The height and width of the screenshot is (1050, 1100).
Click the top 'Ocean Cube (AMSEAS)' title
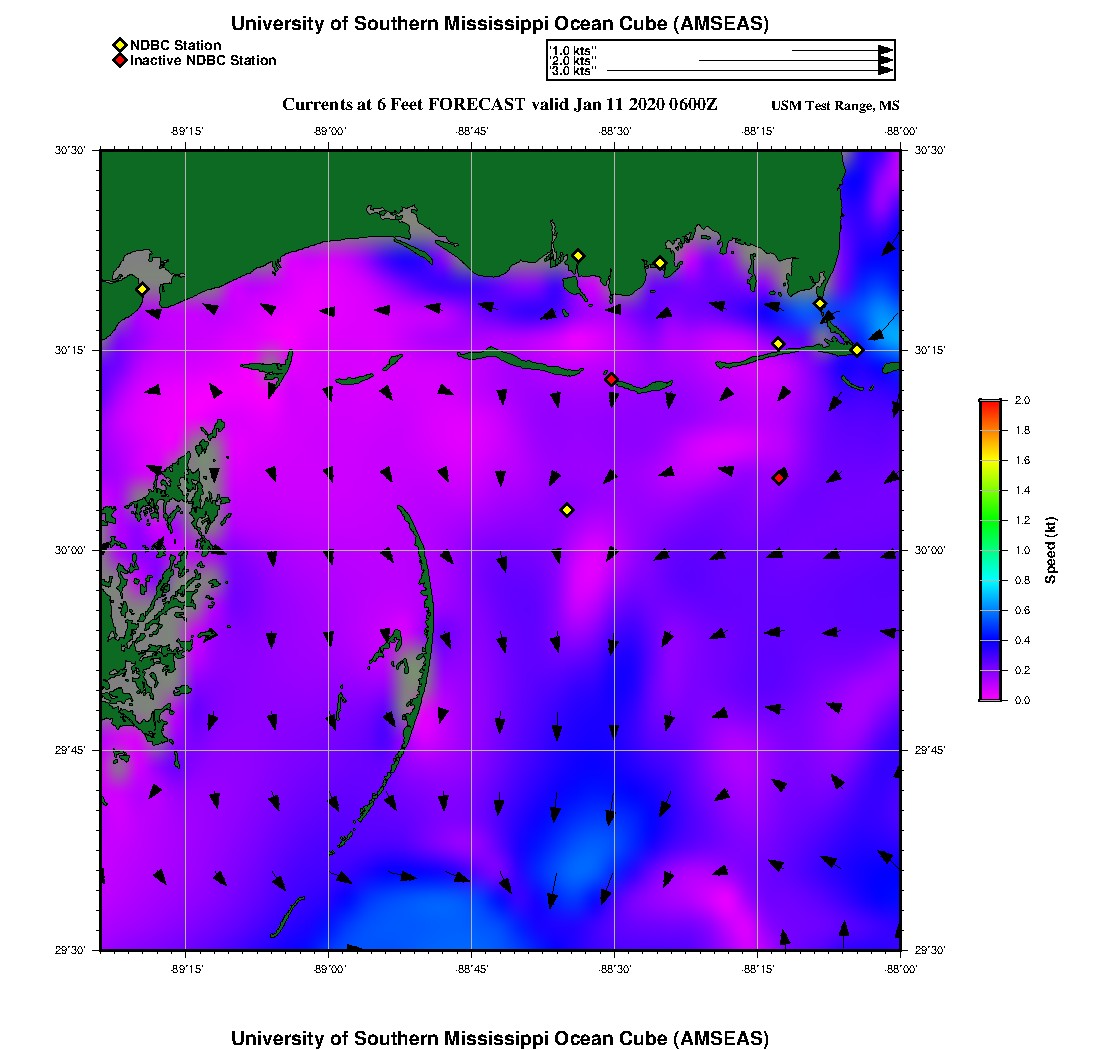point(500,23)
